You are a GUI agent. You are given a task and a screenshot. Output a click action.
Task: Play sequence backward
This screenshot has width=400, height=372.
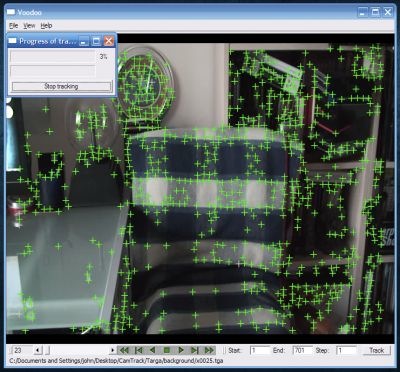pyautogui.click(x=152, y=350)
